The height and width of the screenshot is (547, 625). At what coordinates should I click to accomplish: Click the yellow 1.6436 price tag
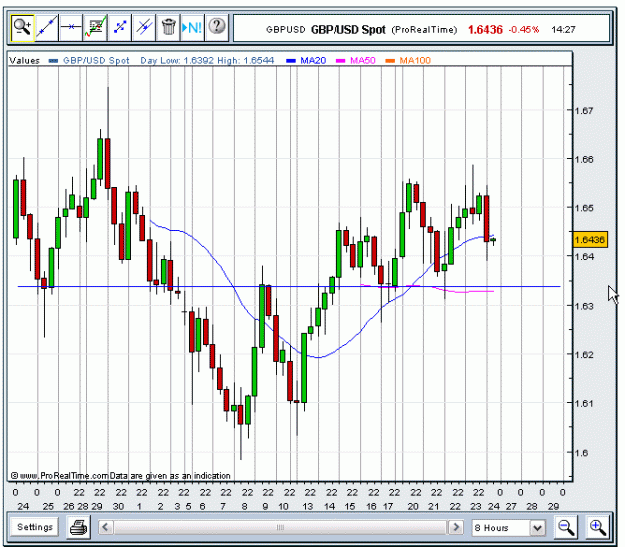tap(590, 240)
